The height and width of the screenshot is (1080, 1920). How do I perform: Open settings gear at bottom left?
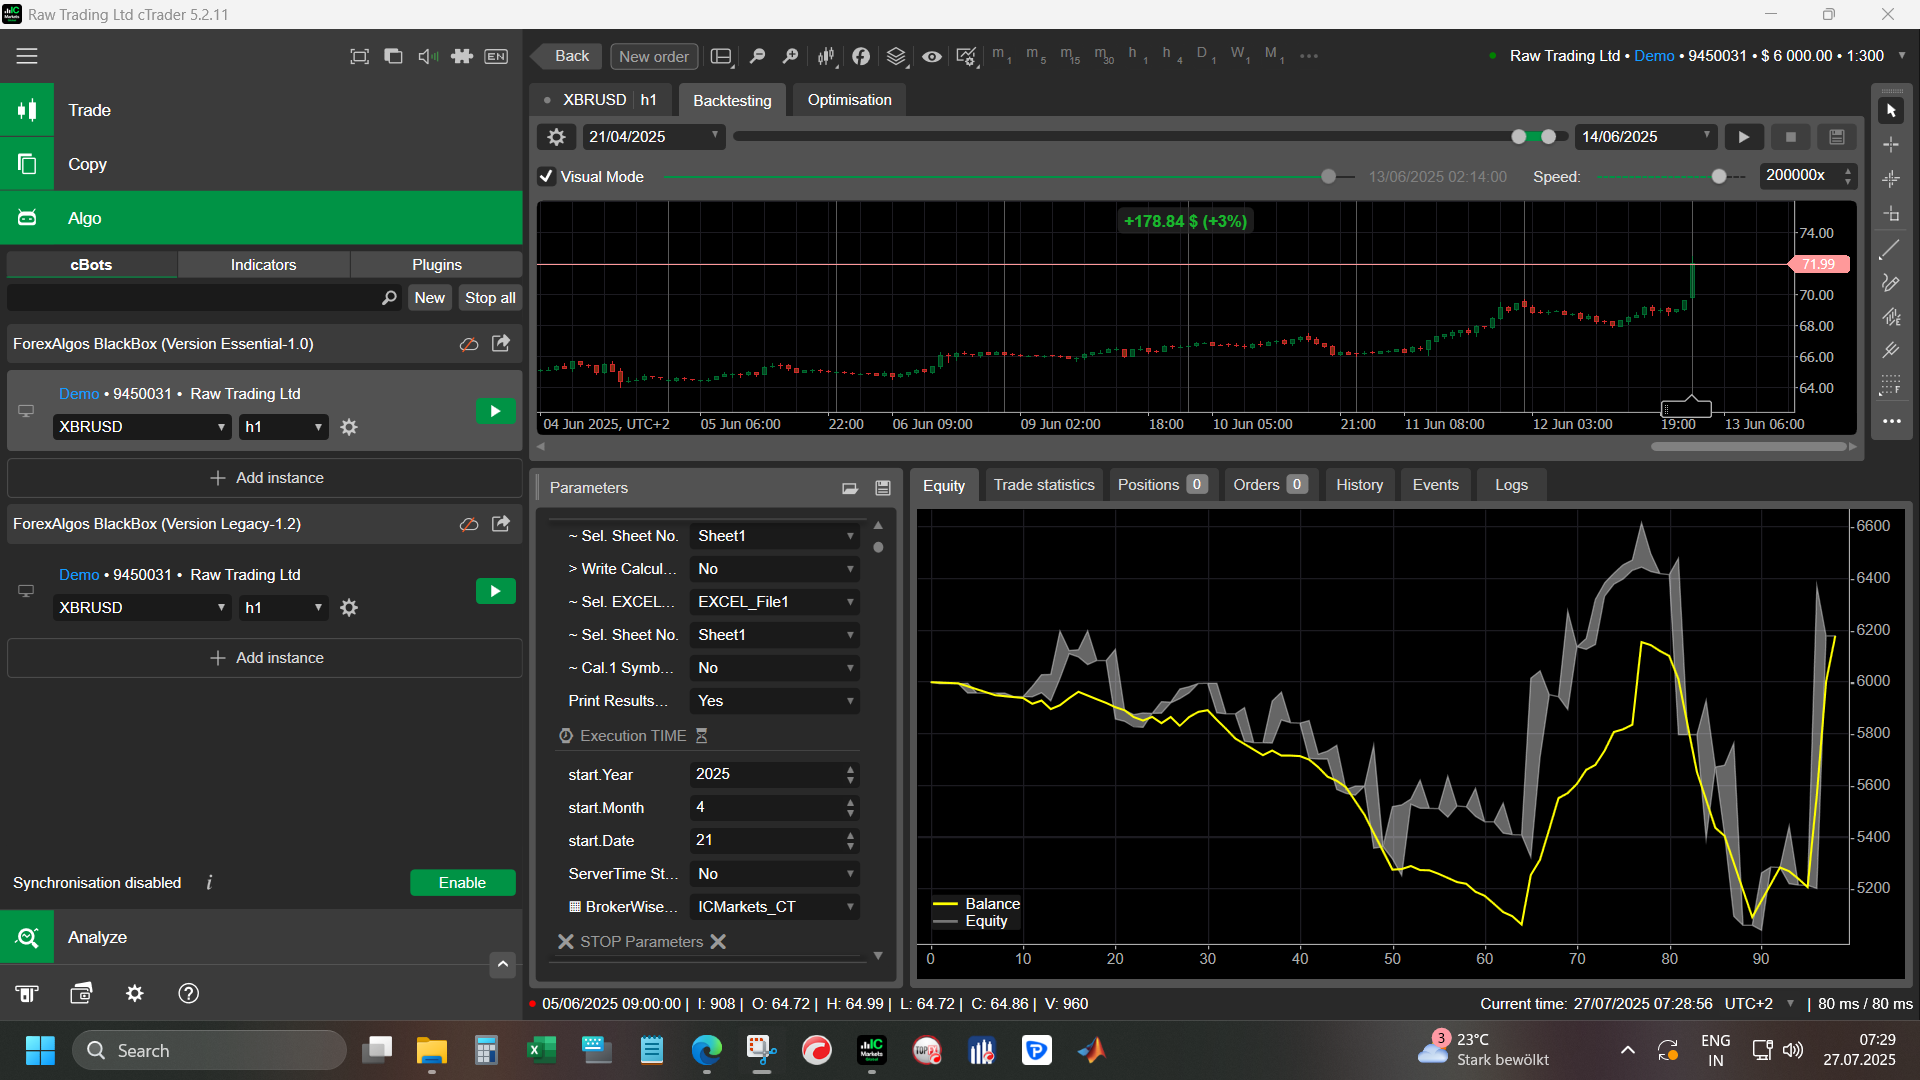click(134, 993)
